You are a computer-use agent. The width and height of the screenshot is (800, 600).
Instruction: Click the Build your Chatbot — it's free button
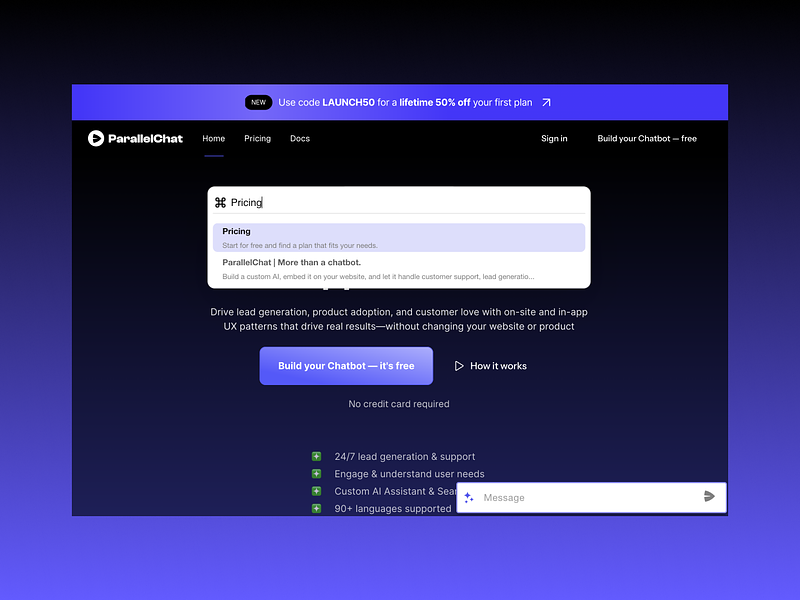pos(346,366)
